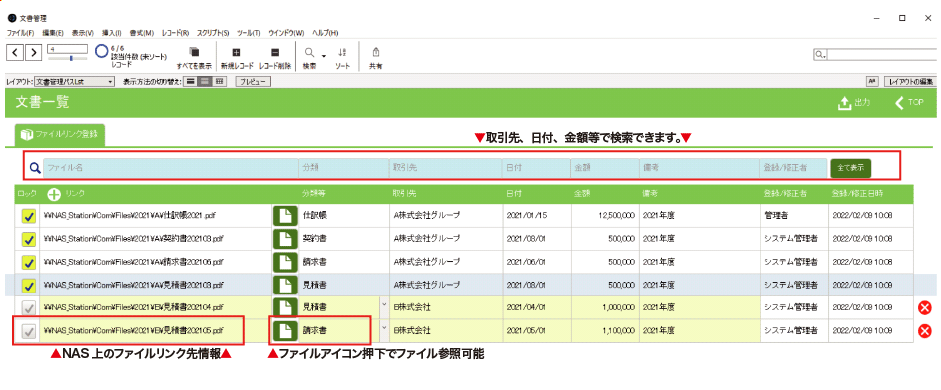Go to the next record arrow
This screenshot has height=390, width=941.
click(x=34, y=52)
